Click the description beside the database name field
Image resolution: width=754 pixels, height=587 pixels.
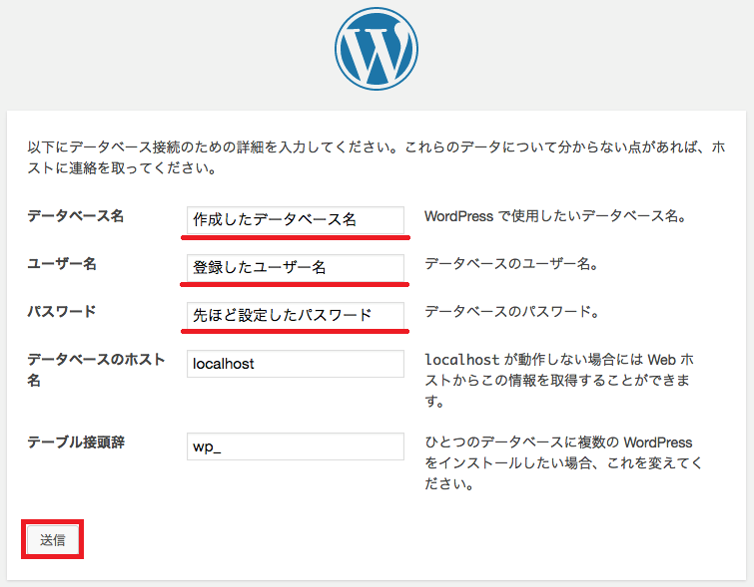tap(553, 216)
